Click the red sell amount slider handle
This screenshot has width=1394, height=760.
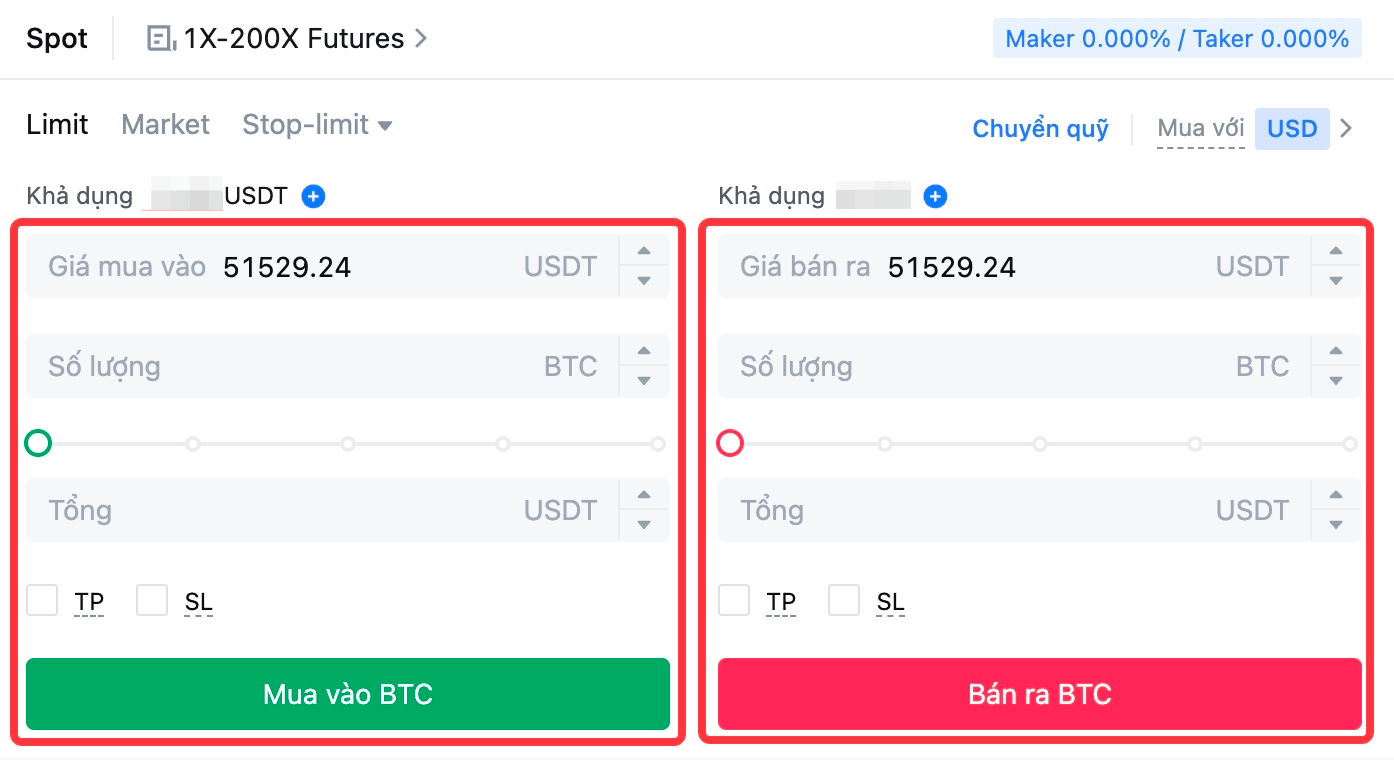pyautogui.click(x=731, y=443)
